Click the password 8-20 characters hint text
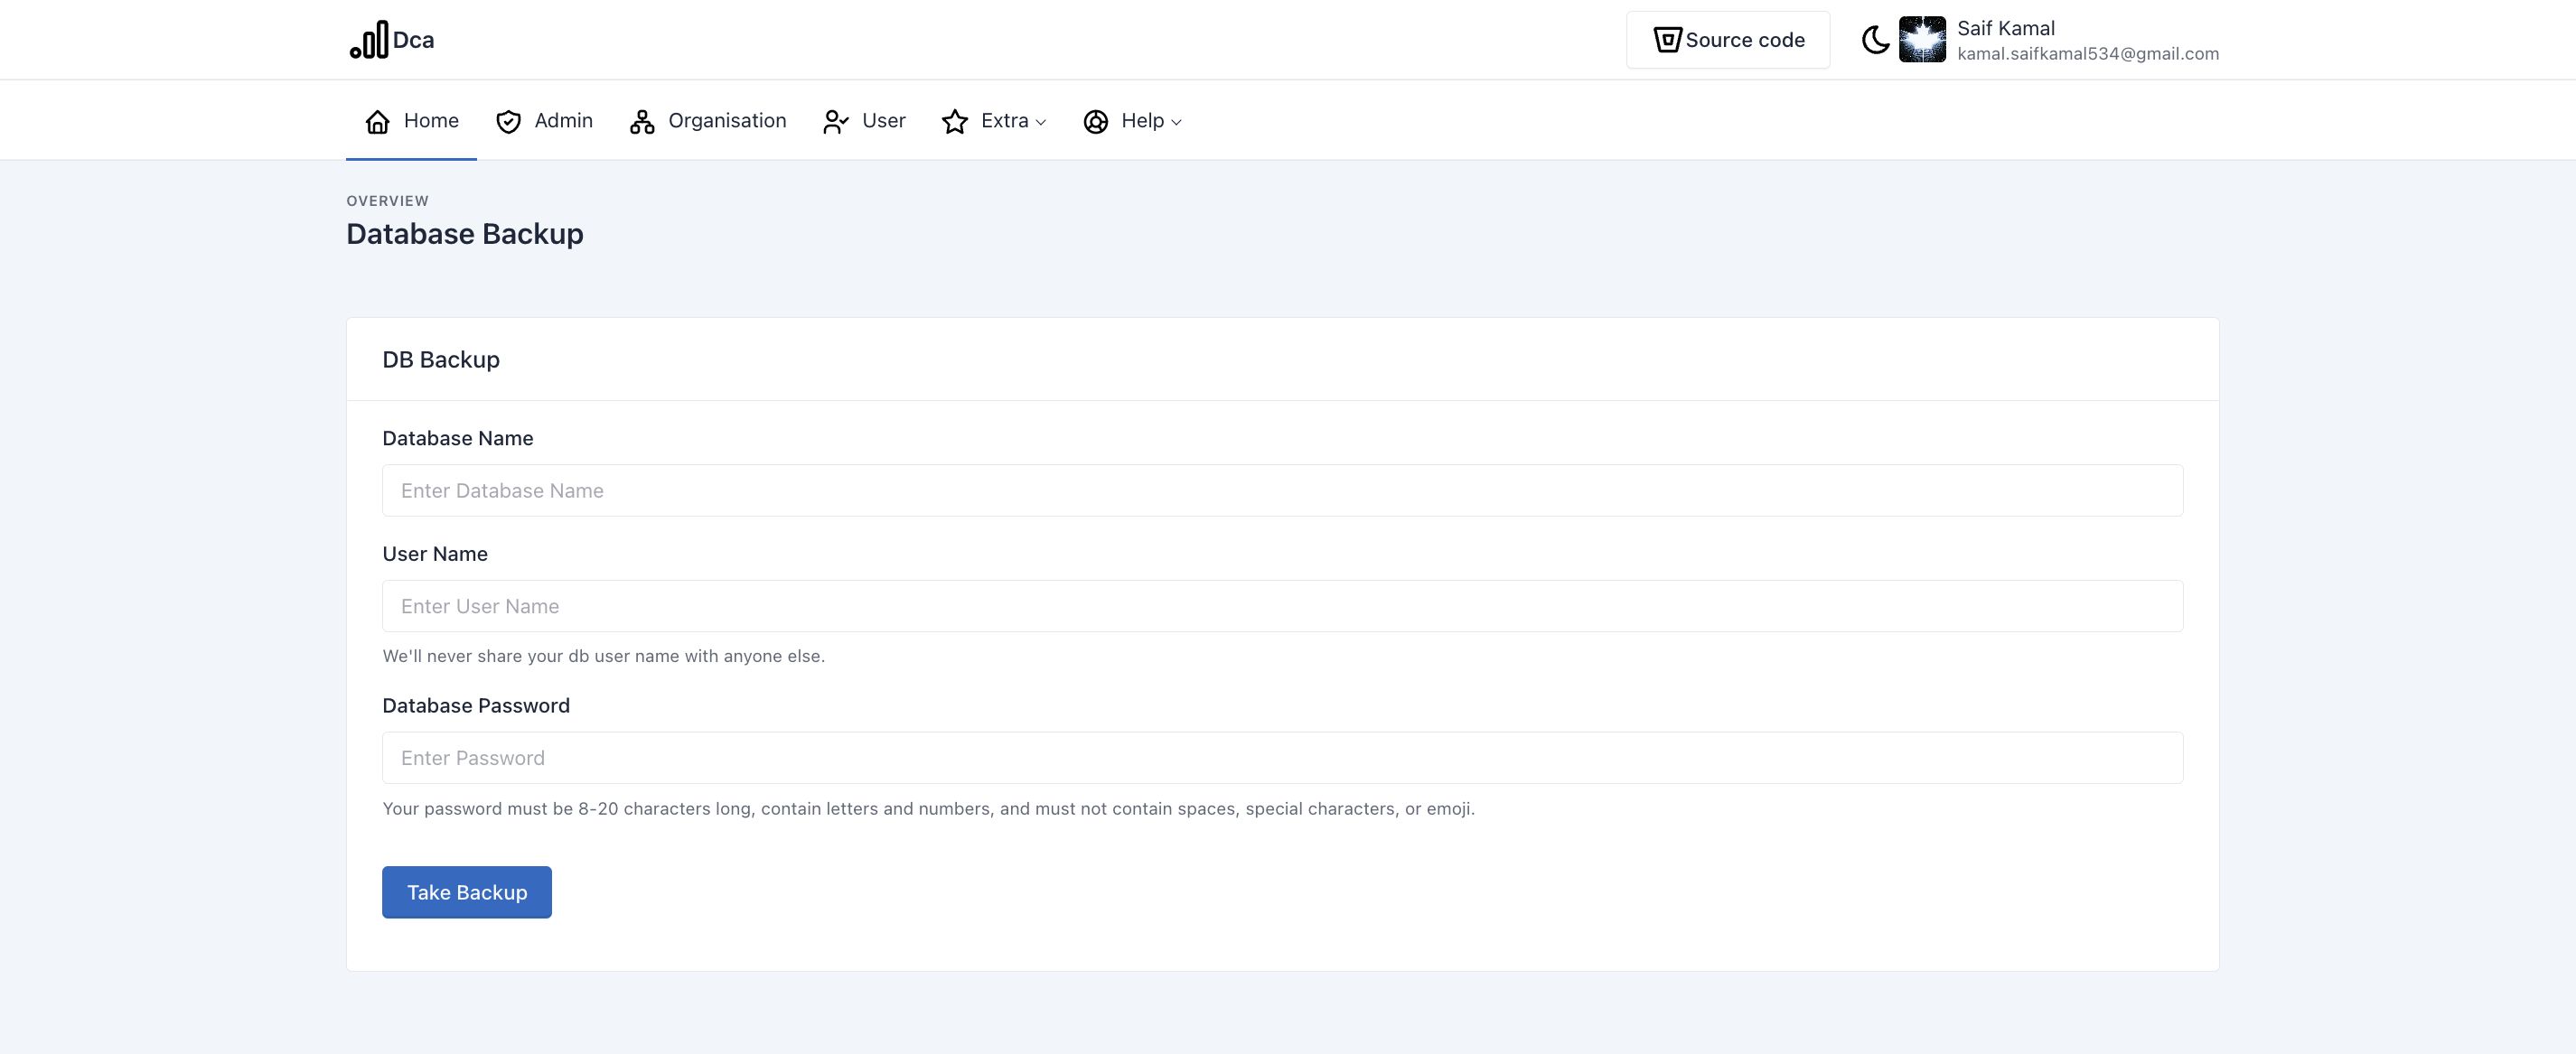Screen dimensions: 2576x1054 pyautogui.click(x=929, y=809)
